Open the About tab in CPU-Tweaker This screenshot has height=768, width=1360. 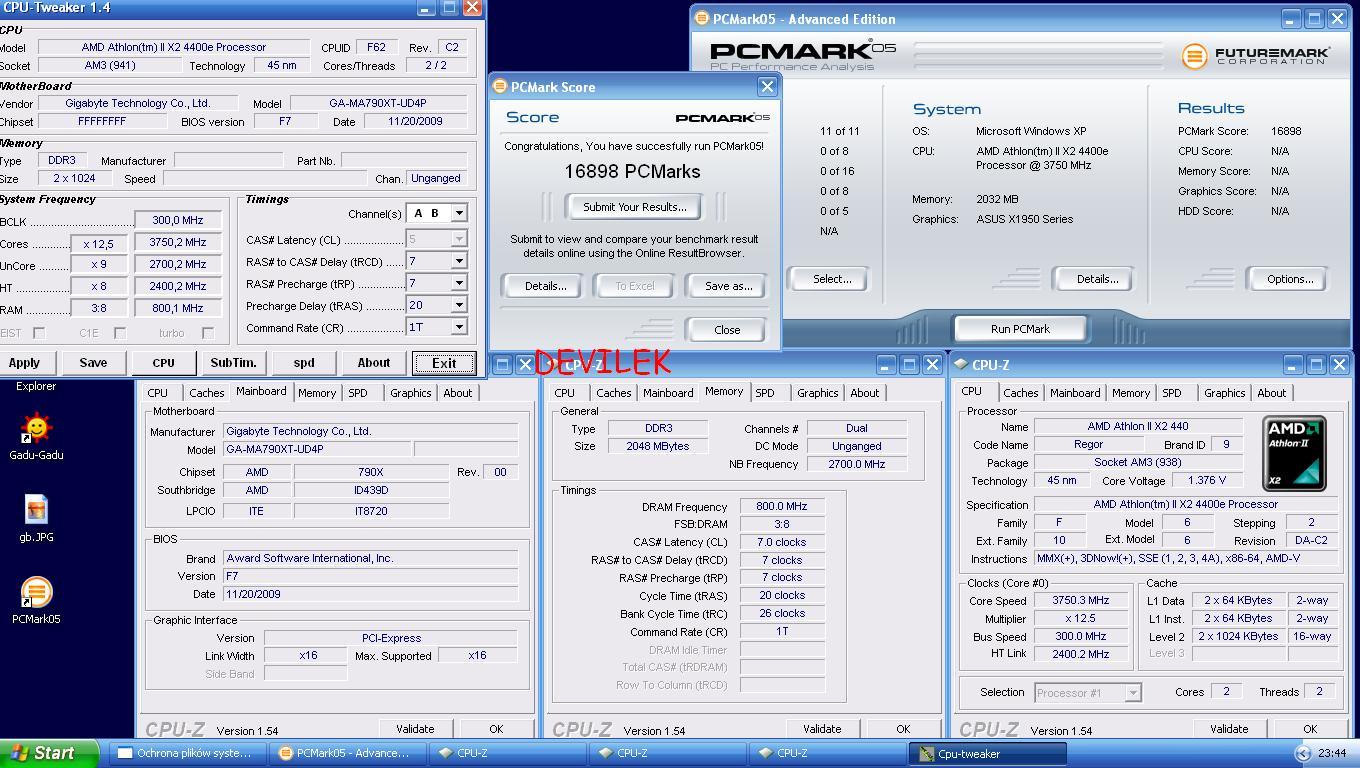click(373, 363)
